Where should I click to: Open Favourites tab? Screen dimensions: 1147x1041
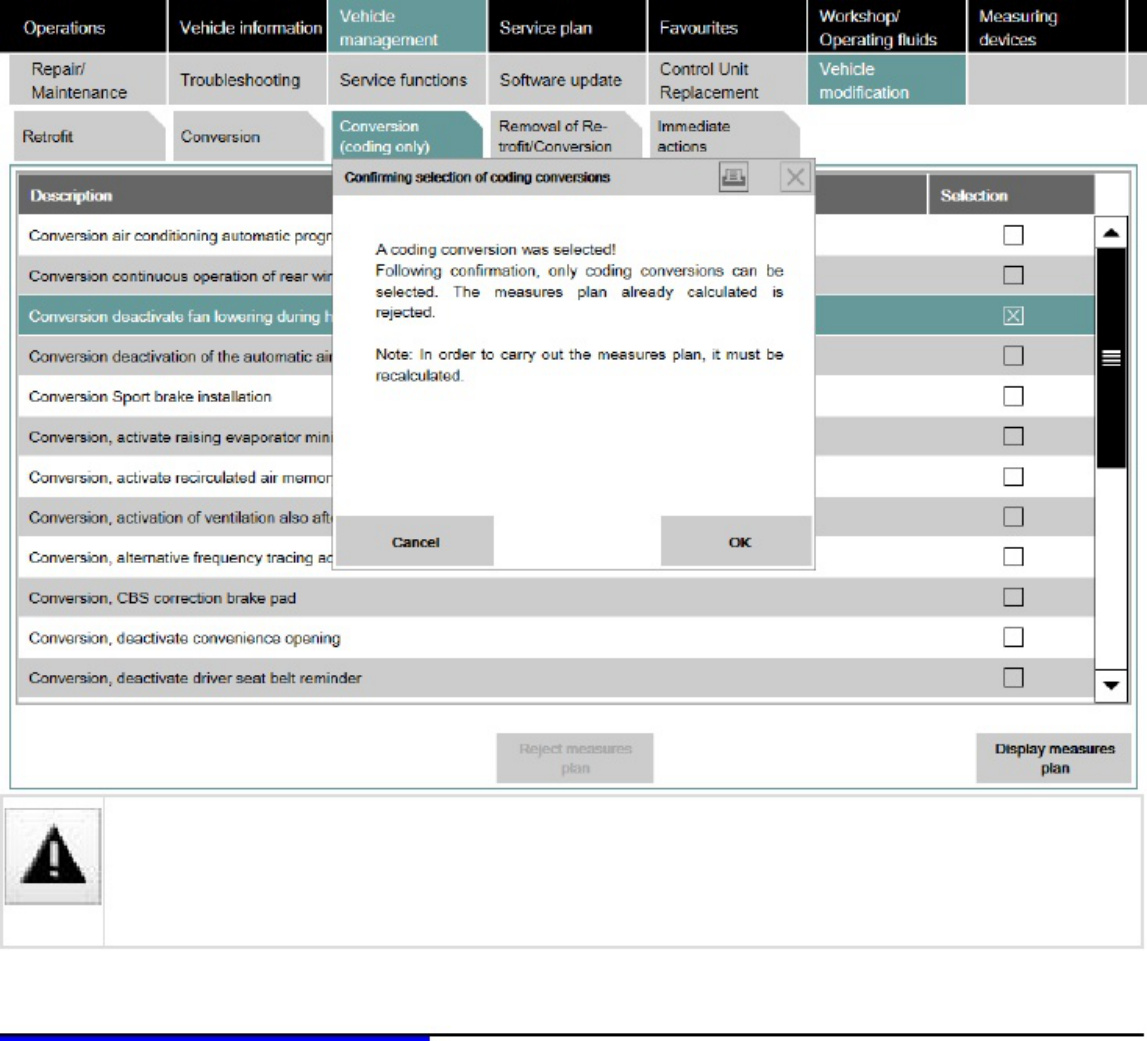click(x=727, y=27)
